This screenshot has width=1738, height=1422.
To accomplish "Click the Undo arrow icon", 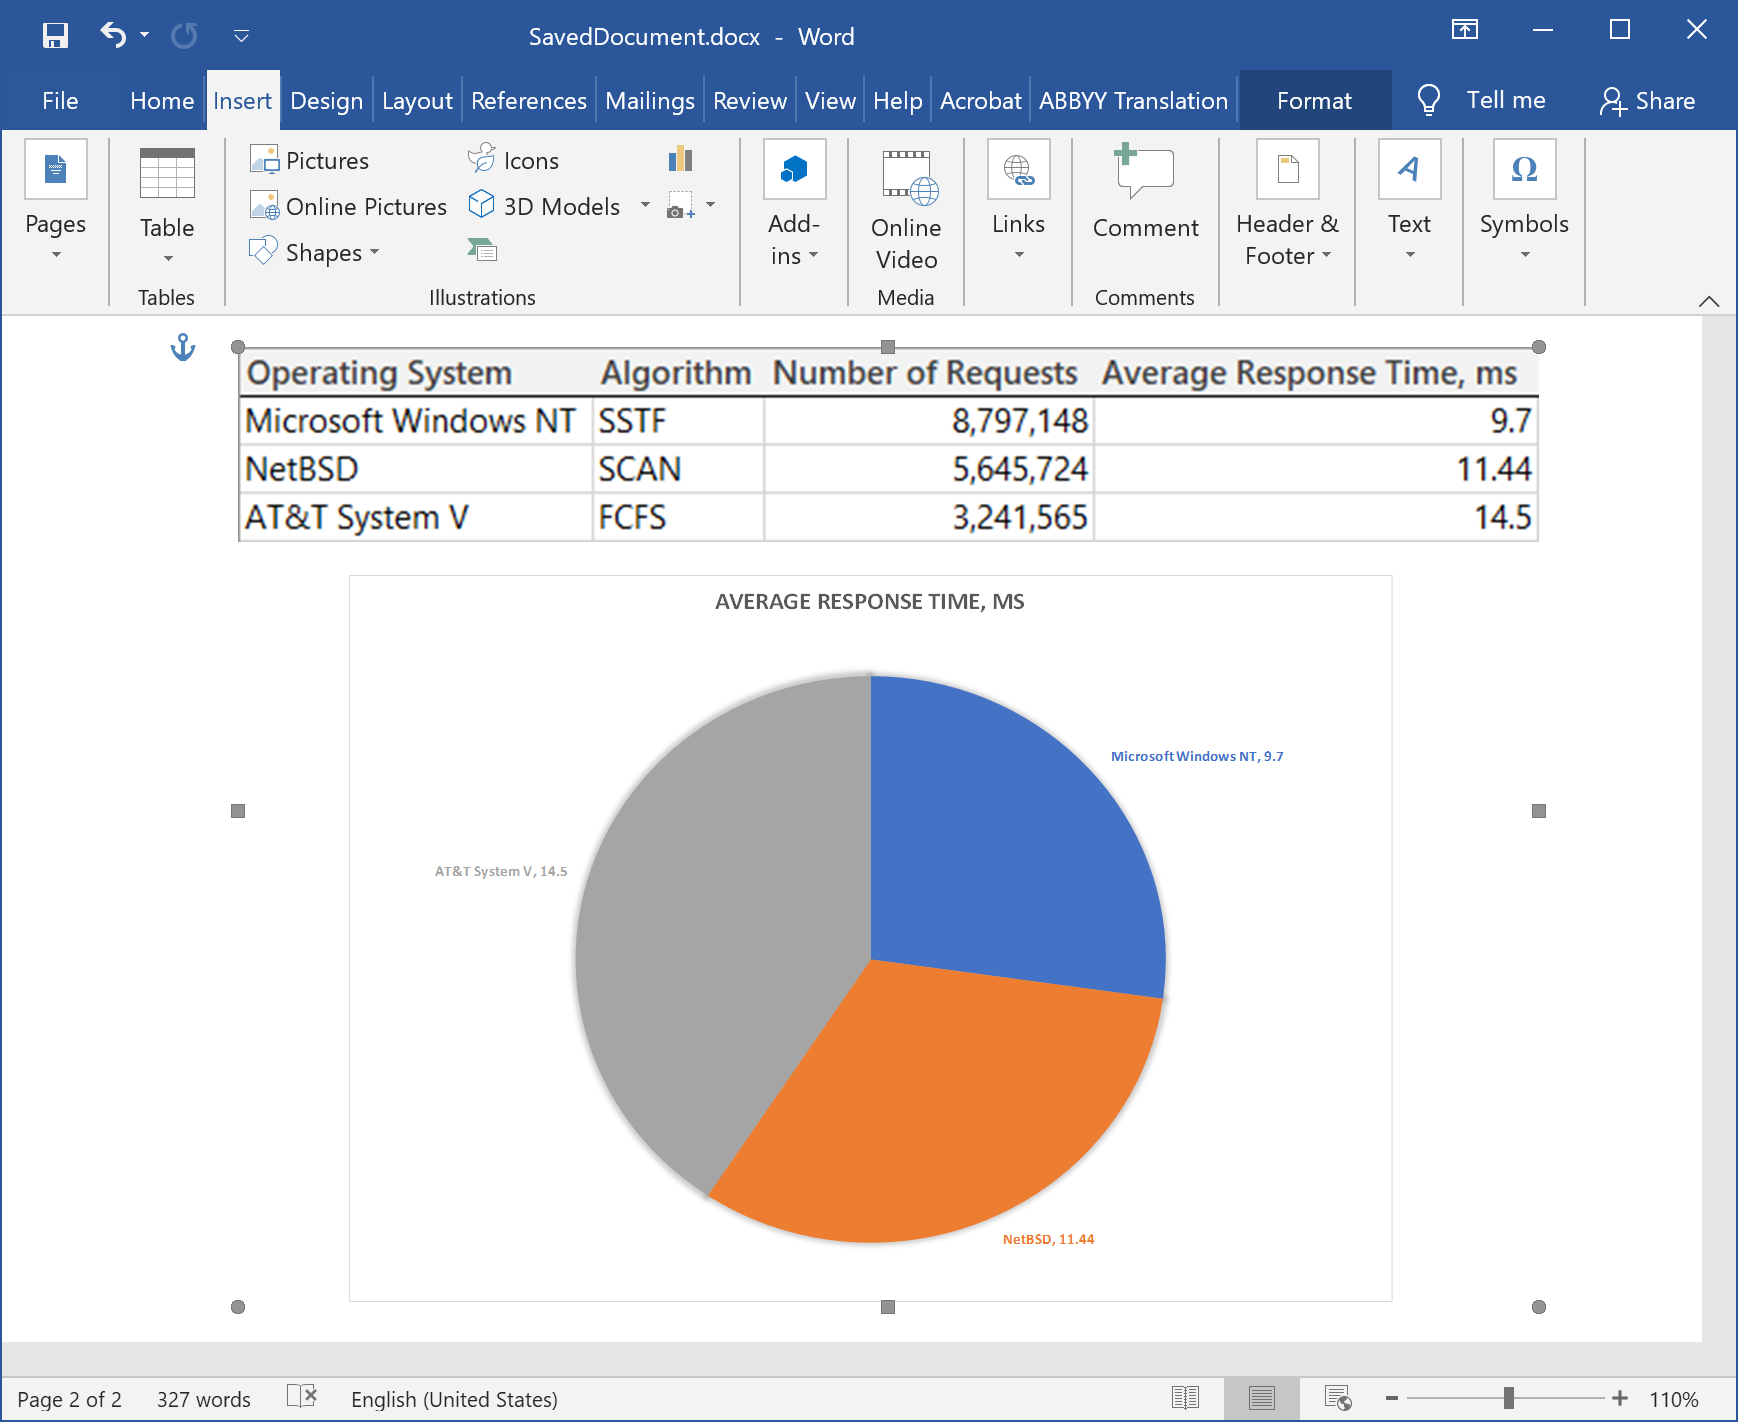I will tap(112, 36).
